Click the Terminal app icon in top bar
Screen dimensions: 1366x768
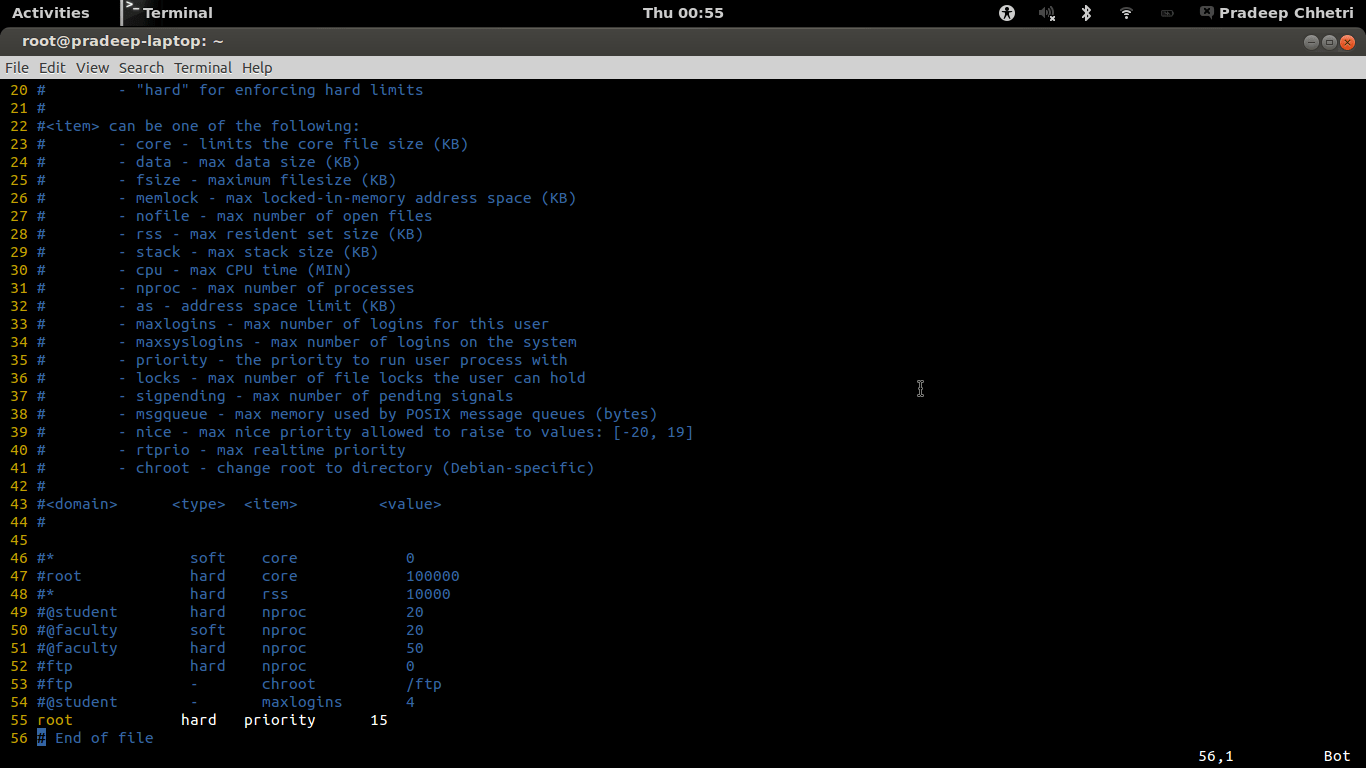[x=130, y=12]
